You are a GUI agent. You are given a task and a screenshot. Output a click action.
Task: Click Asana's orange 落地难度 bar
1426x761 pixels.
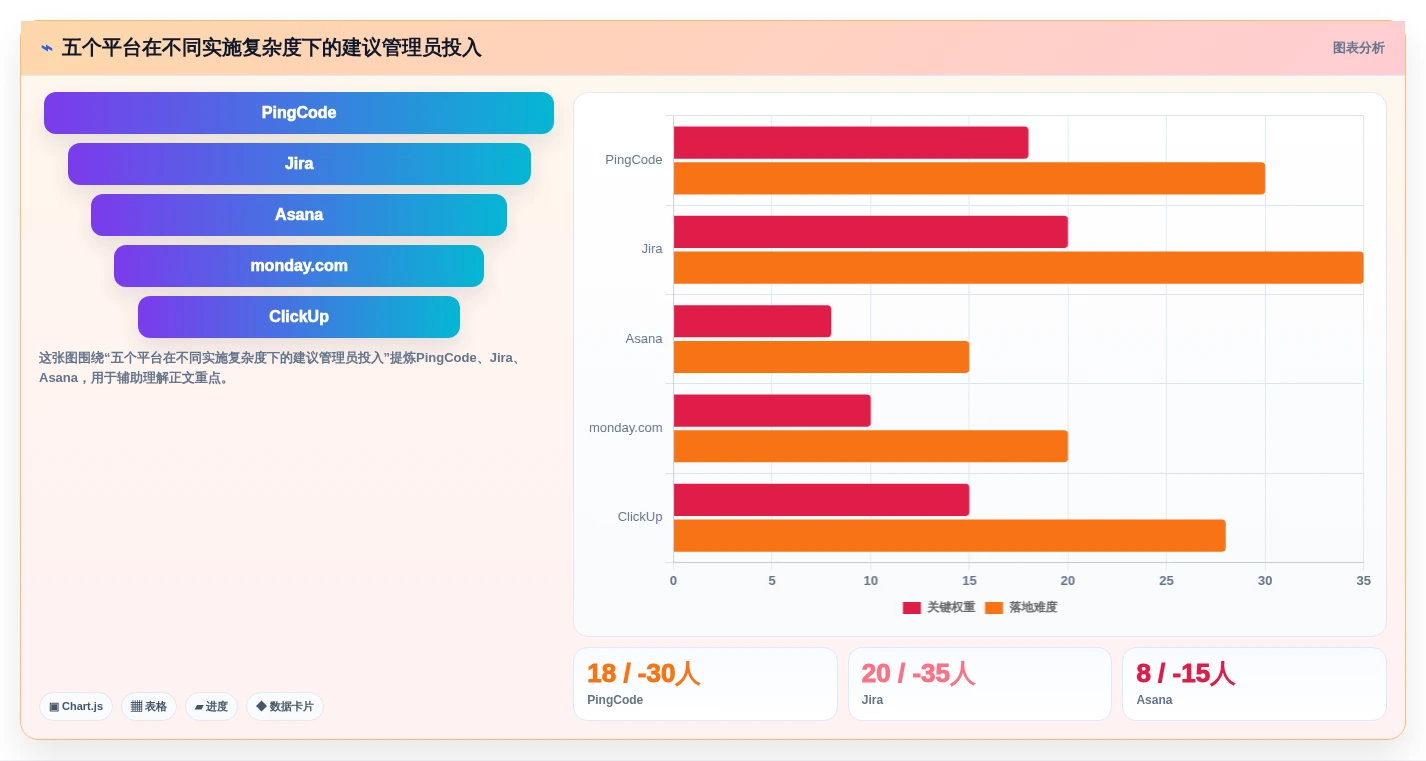coord(821,357)
